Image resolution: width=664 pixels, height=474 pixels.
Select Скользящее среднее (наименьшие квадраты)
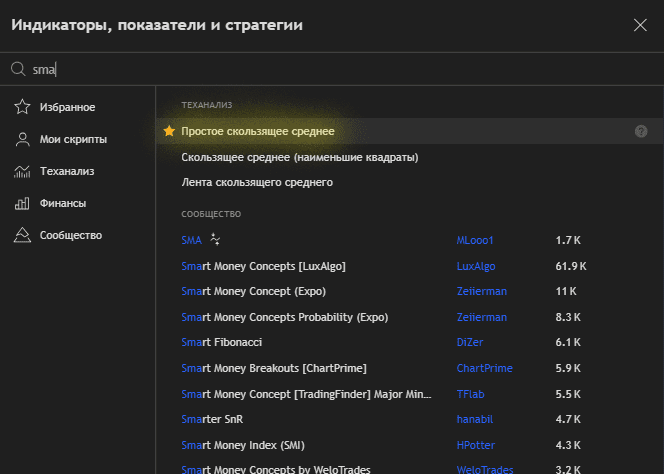(x=300, y=157)
